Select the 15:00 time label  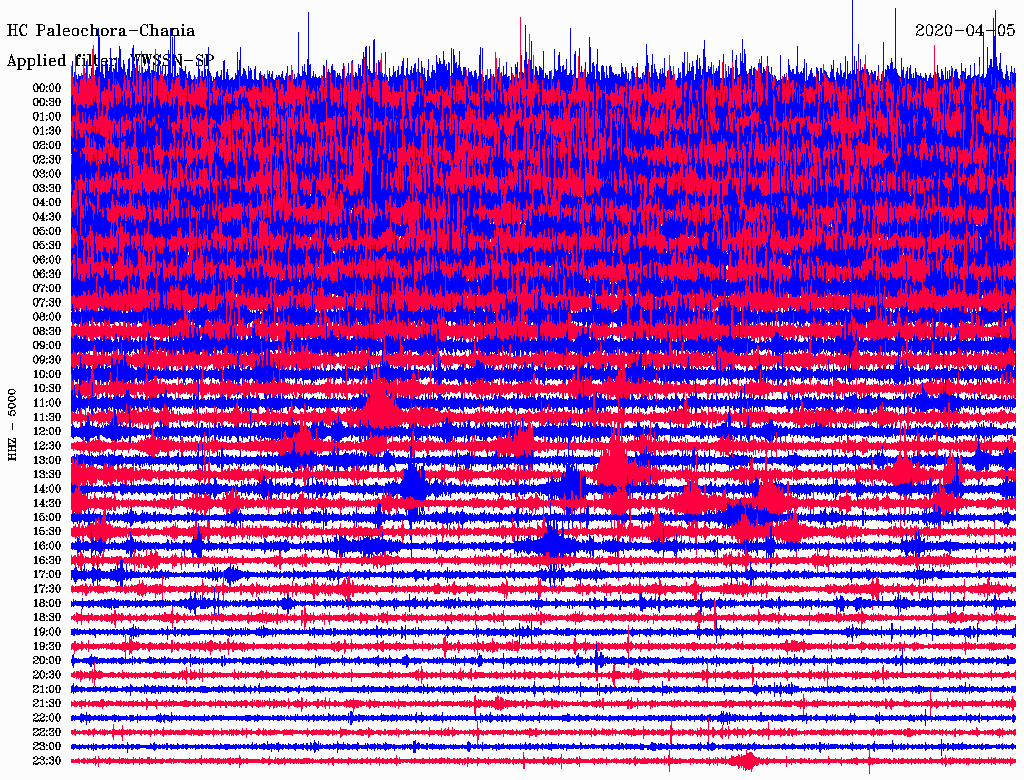tap(47, 517)
